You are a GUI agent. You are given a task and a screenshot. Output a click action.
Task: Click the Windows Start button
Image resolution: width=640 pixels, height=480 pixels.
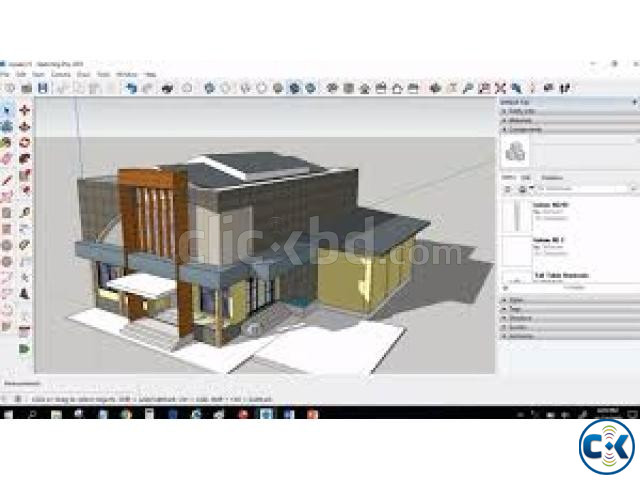[6, 411]
